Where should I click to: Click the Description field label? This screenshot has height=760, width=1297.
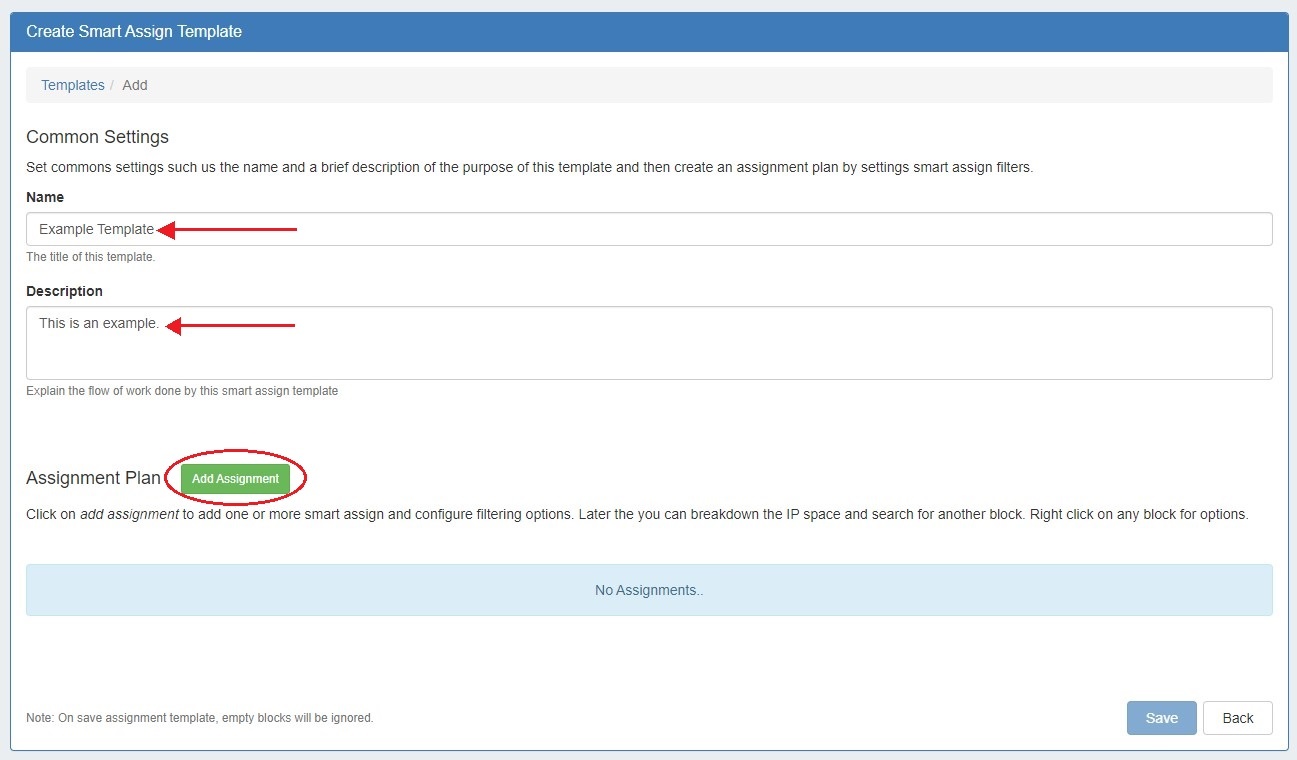click(x=64, y=291)
